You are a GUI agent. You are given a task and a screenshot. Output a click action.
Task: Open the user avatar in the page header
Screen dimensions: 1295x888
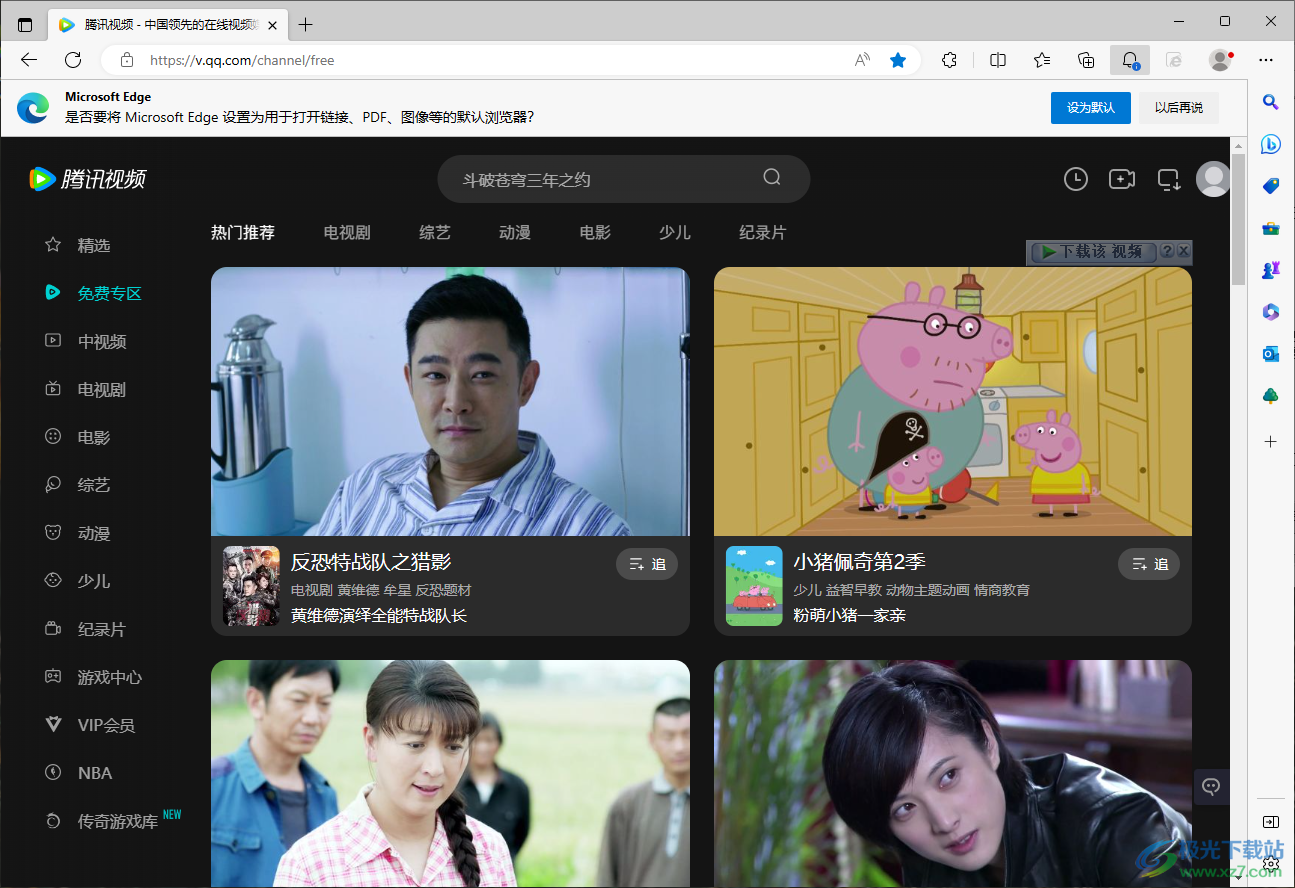1214,179
